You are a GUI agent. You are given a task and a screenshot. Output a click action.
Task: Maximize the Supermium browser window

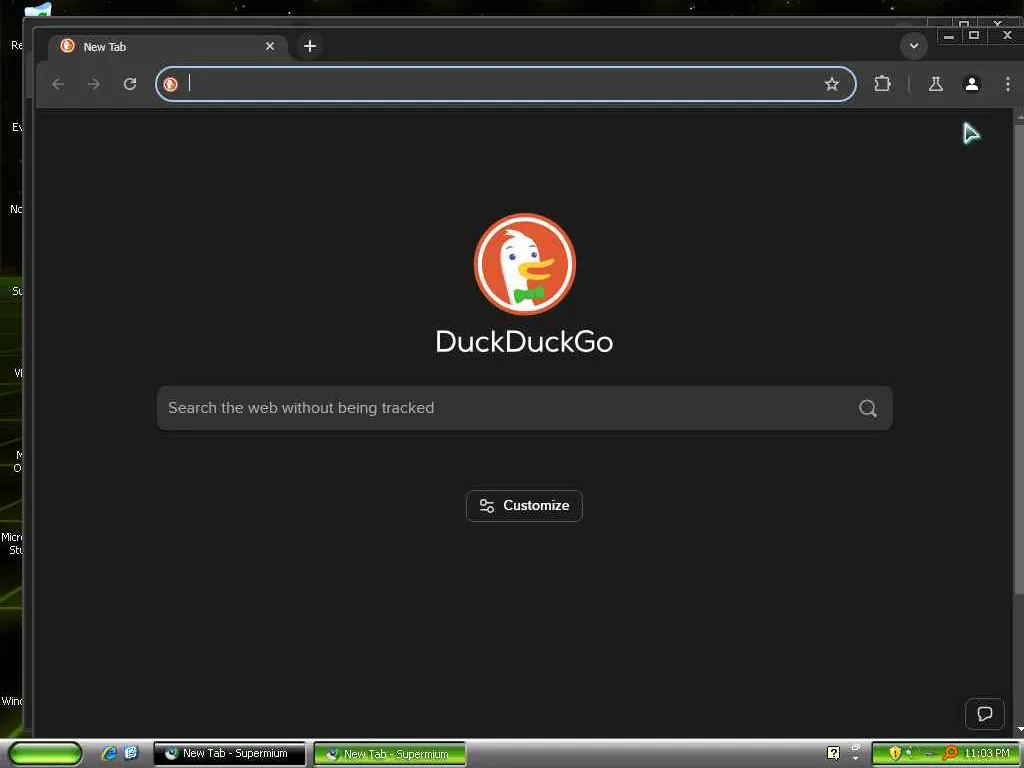pos(974,36)
